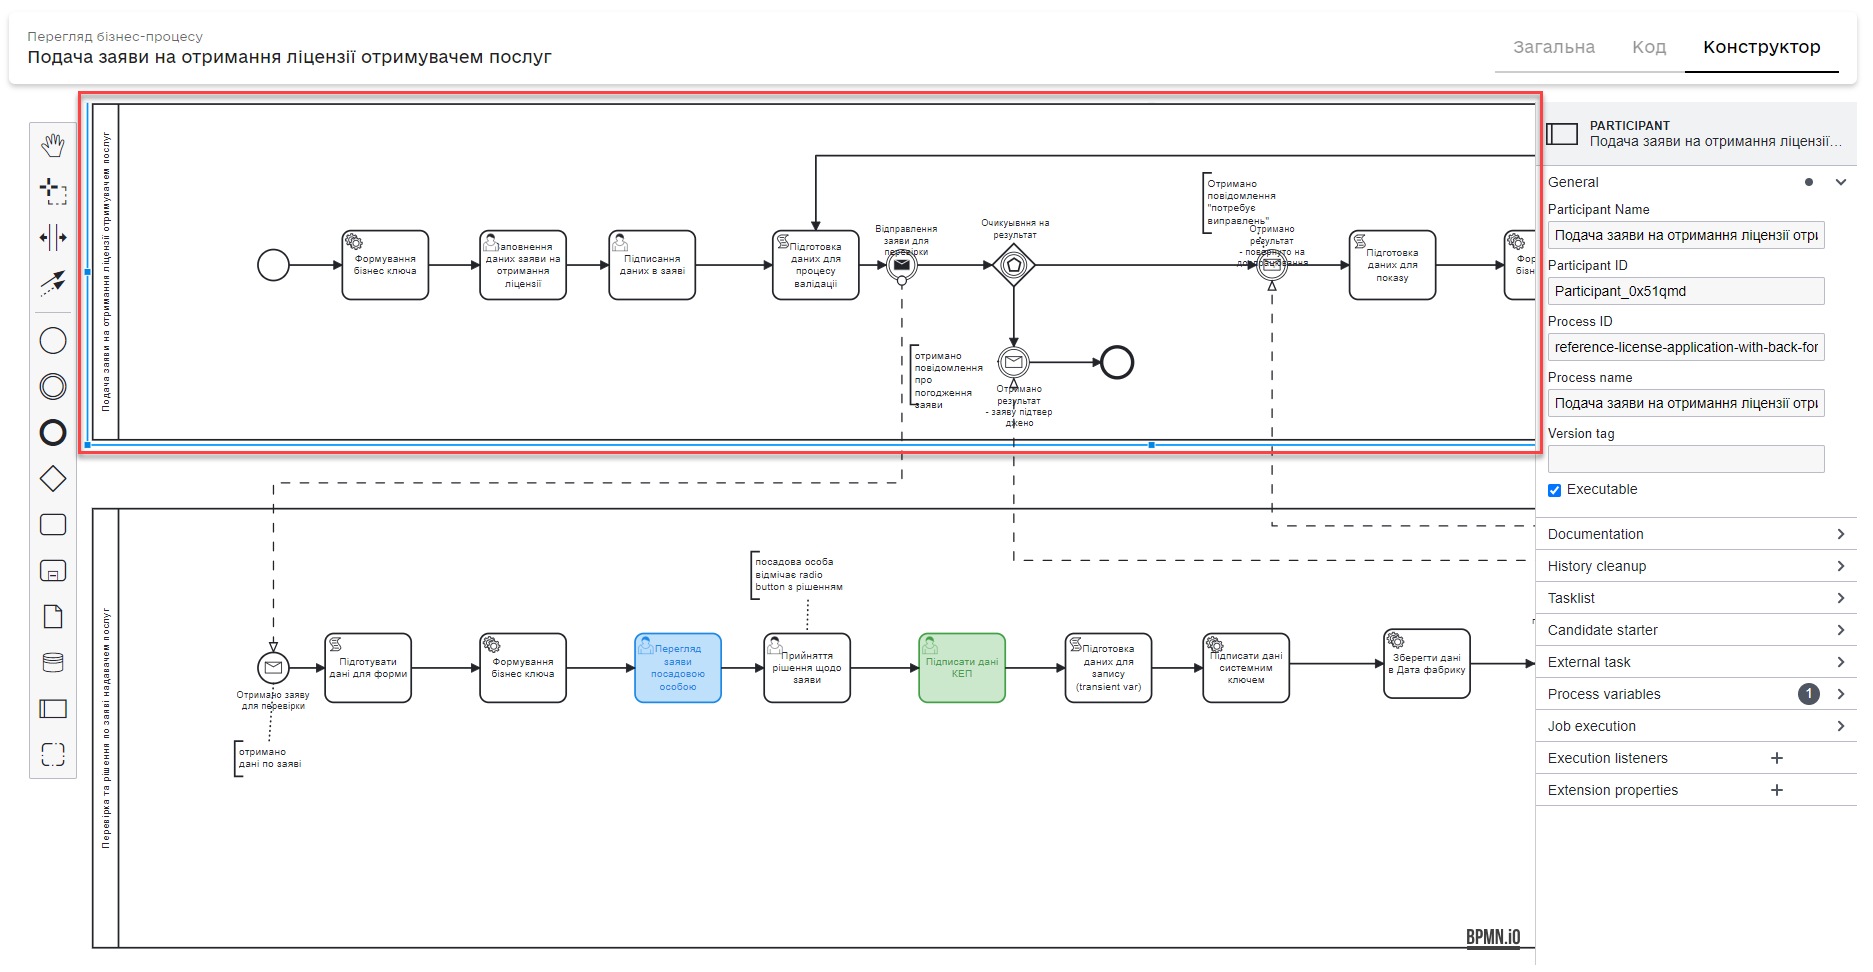Image resolution: width=1873 pixels, height=972 pixels.
Task: Expand the Documentation section
Action: pos(1696,534)
